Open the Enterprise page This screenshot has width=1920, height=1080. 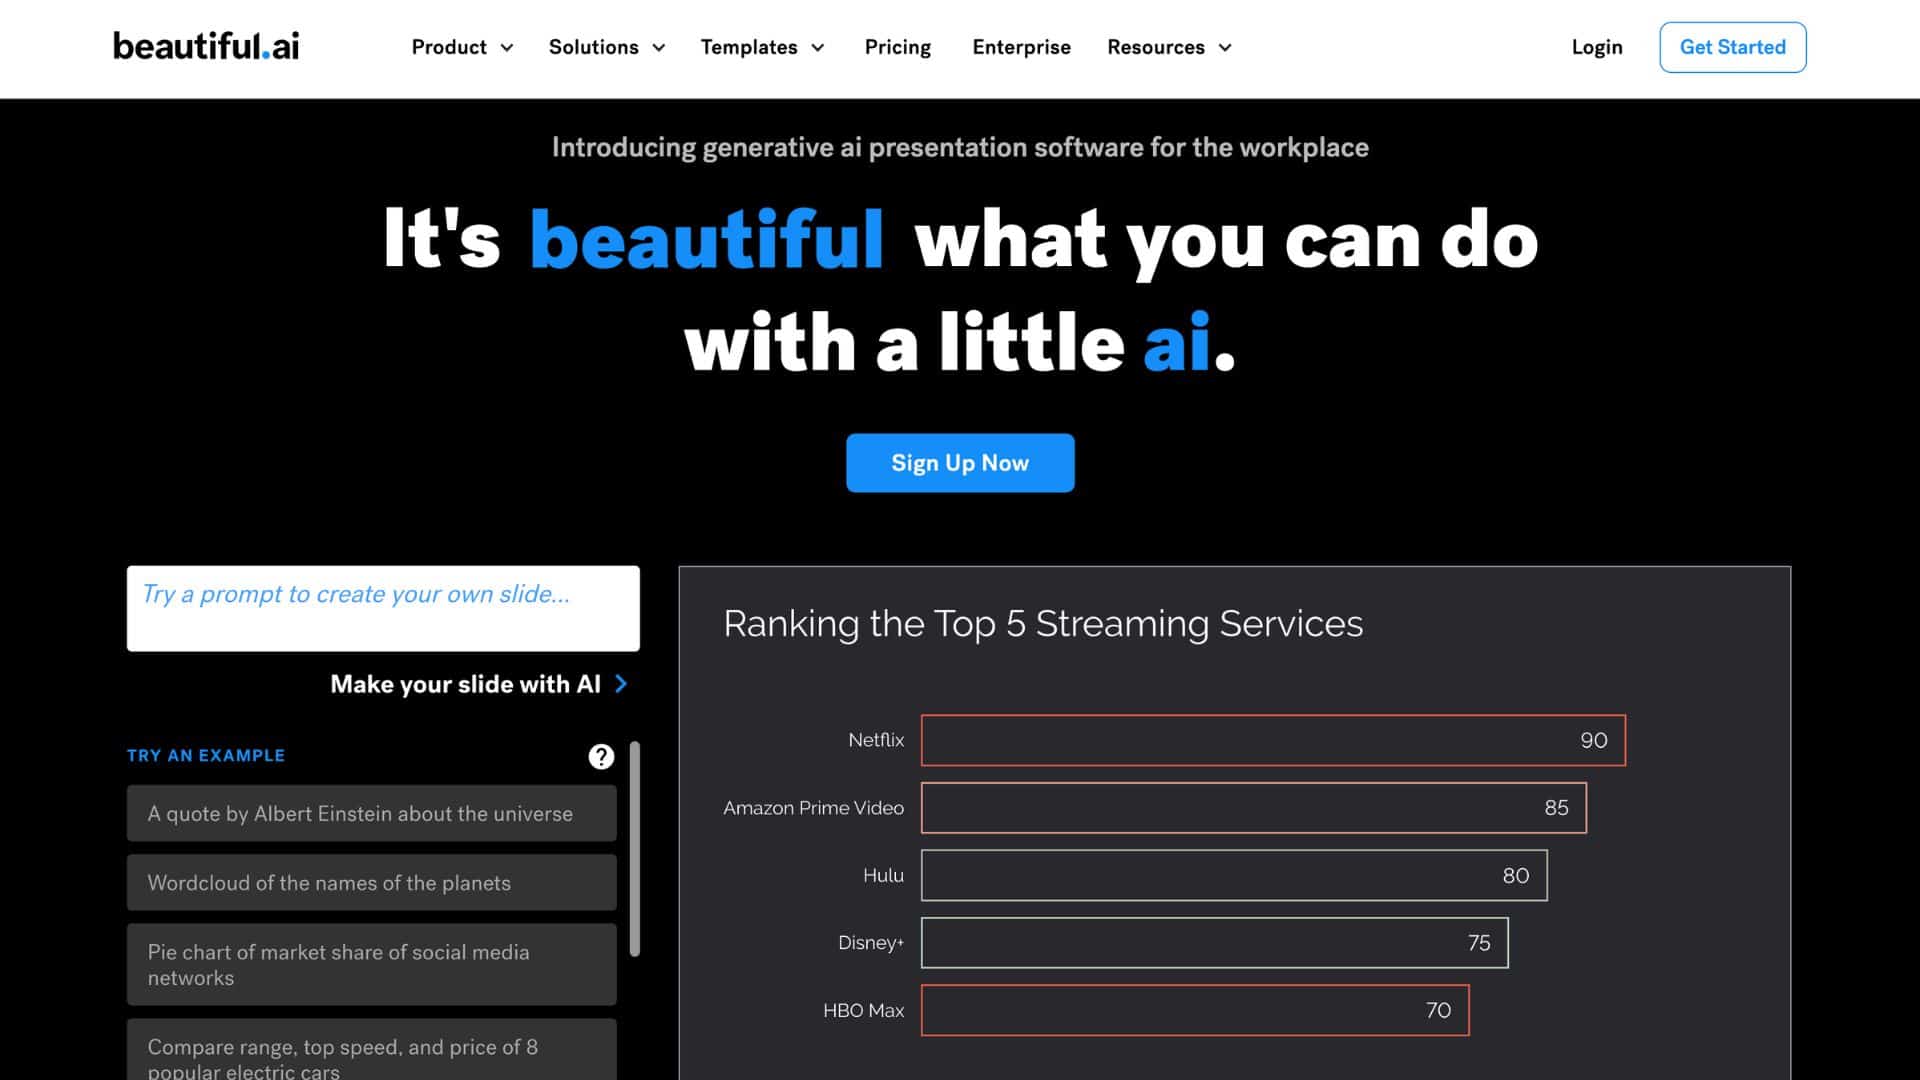pos(1021,47)
